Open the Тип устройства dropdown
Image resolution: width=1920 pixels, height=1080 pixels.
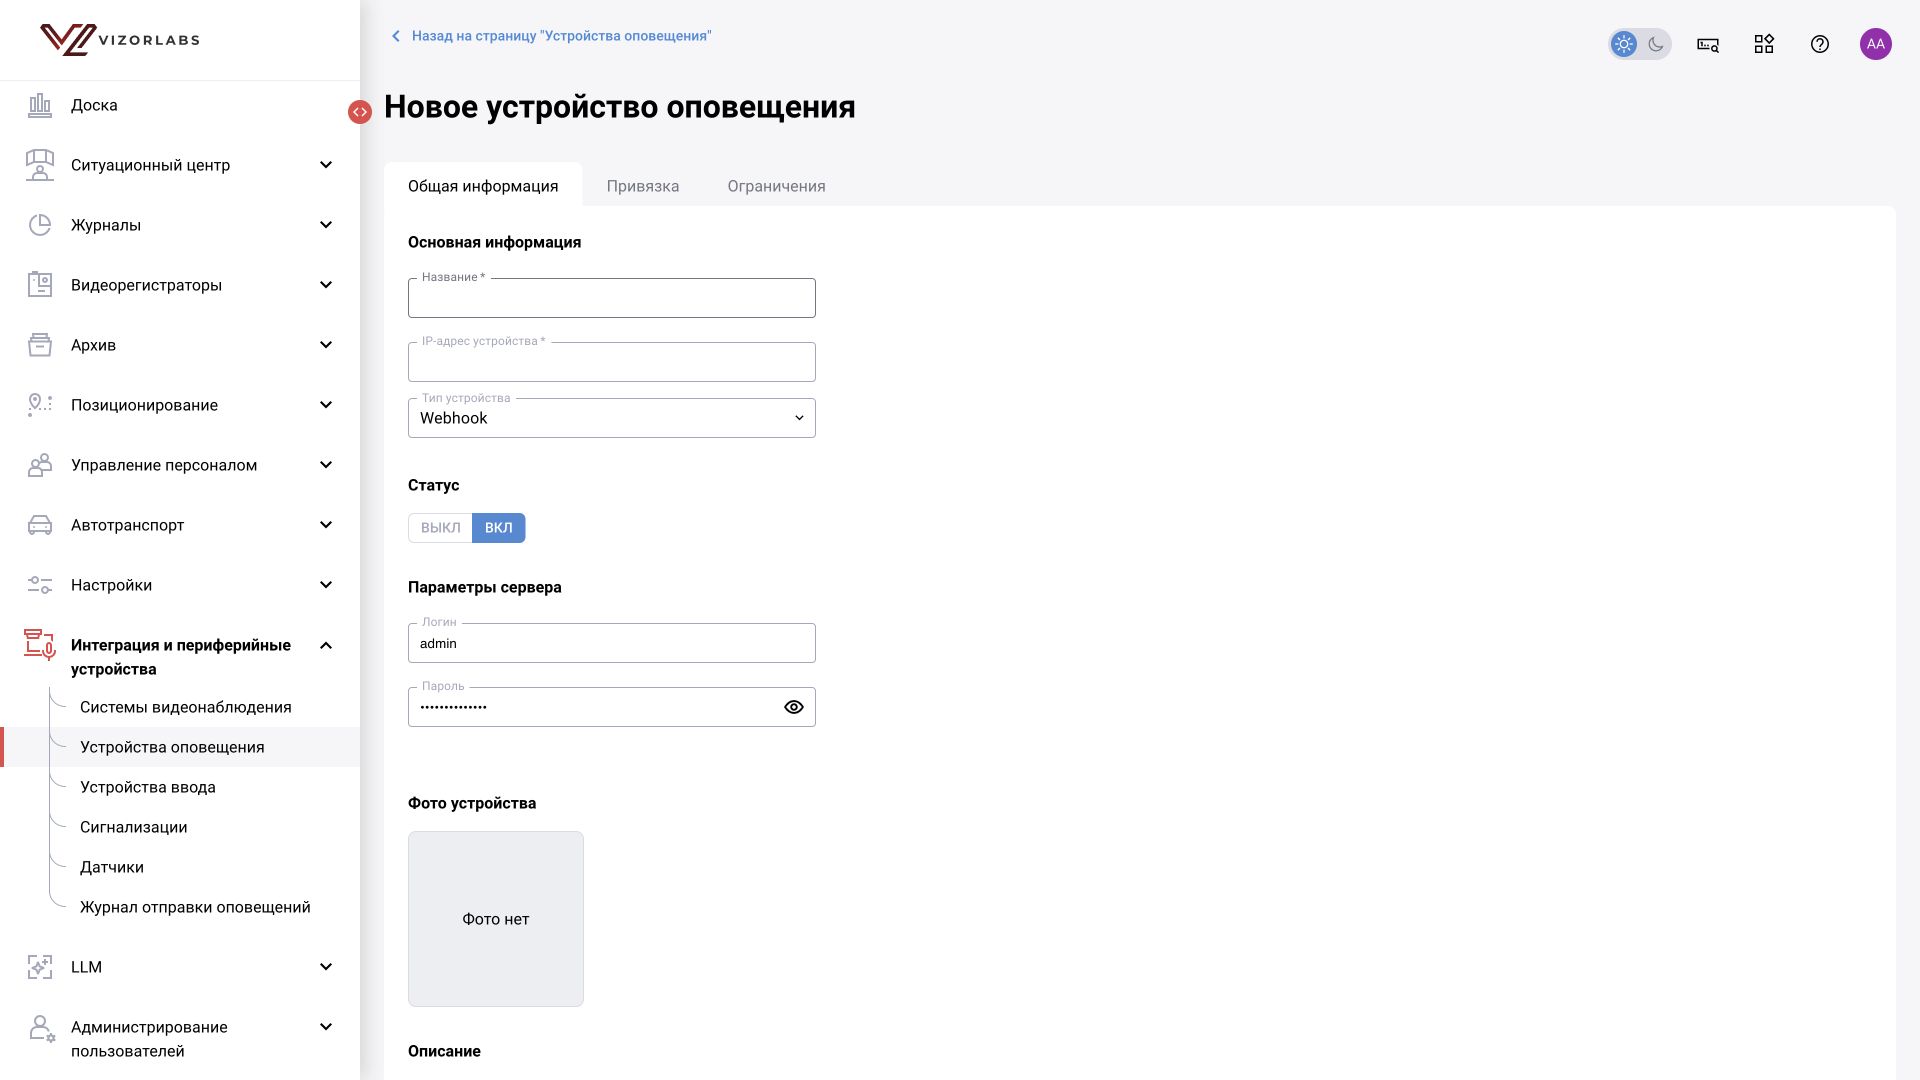pos(612,418)
